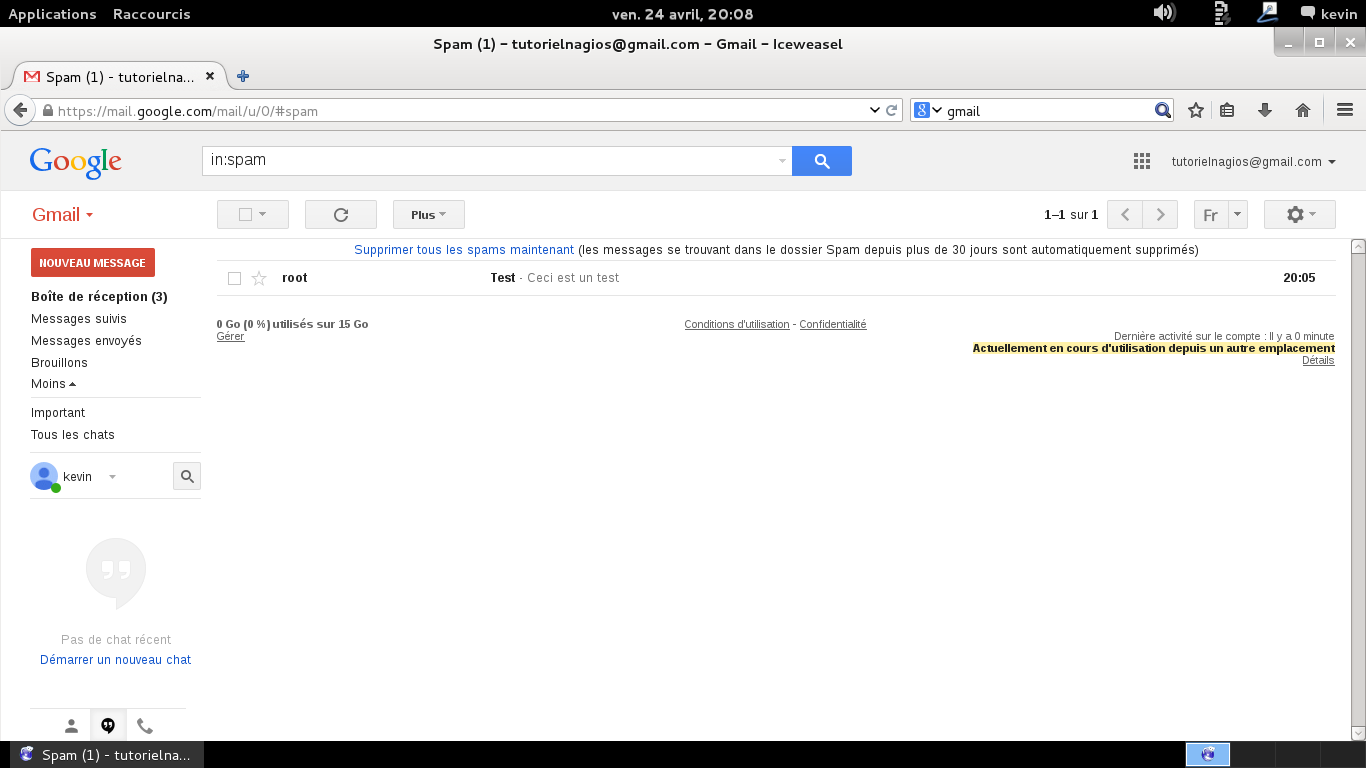The width and height of the screenshot is (1366, 768).
Task: Click the Spam taskbar window entry
Action: pyautogui.click(x=107, y=755)
